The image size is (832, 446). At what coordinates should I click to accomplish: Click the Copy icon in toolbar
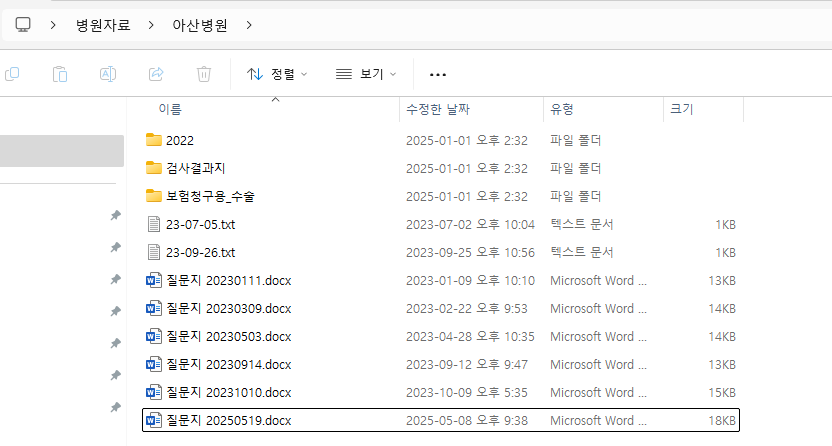(x=12, y=74)
